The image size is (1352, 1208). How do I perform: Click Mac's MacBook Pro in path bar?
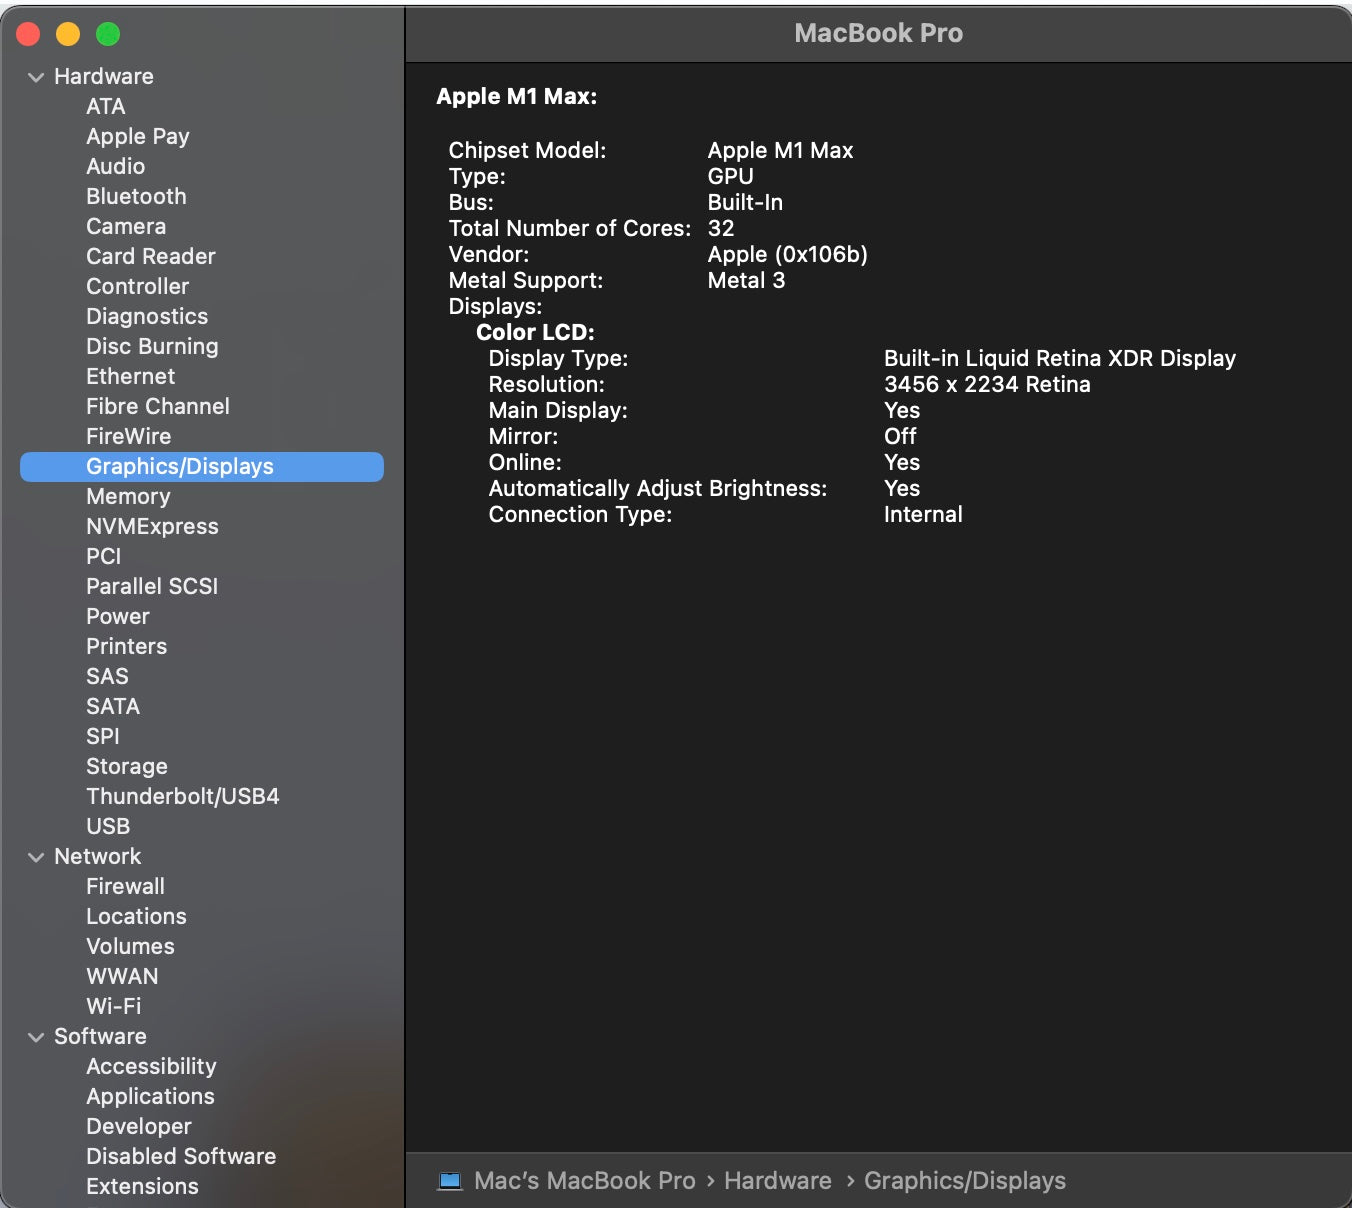[584, 1181]
